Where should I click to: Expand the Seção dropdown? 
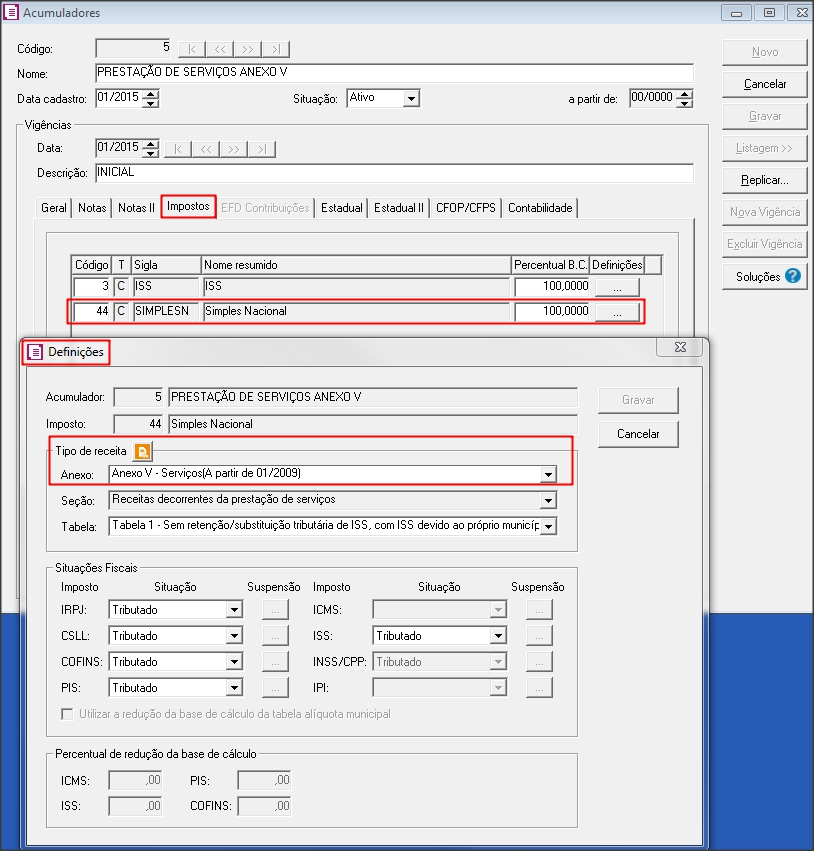pyautogui.click(x=548, y=500)
